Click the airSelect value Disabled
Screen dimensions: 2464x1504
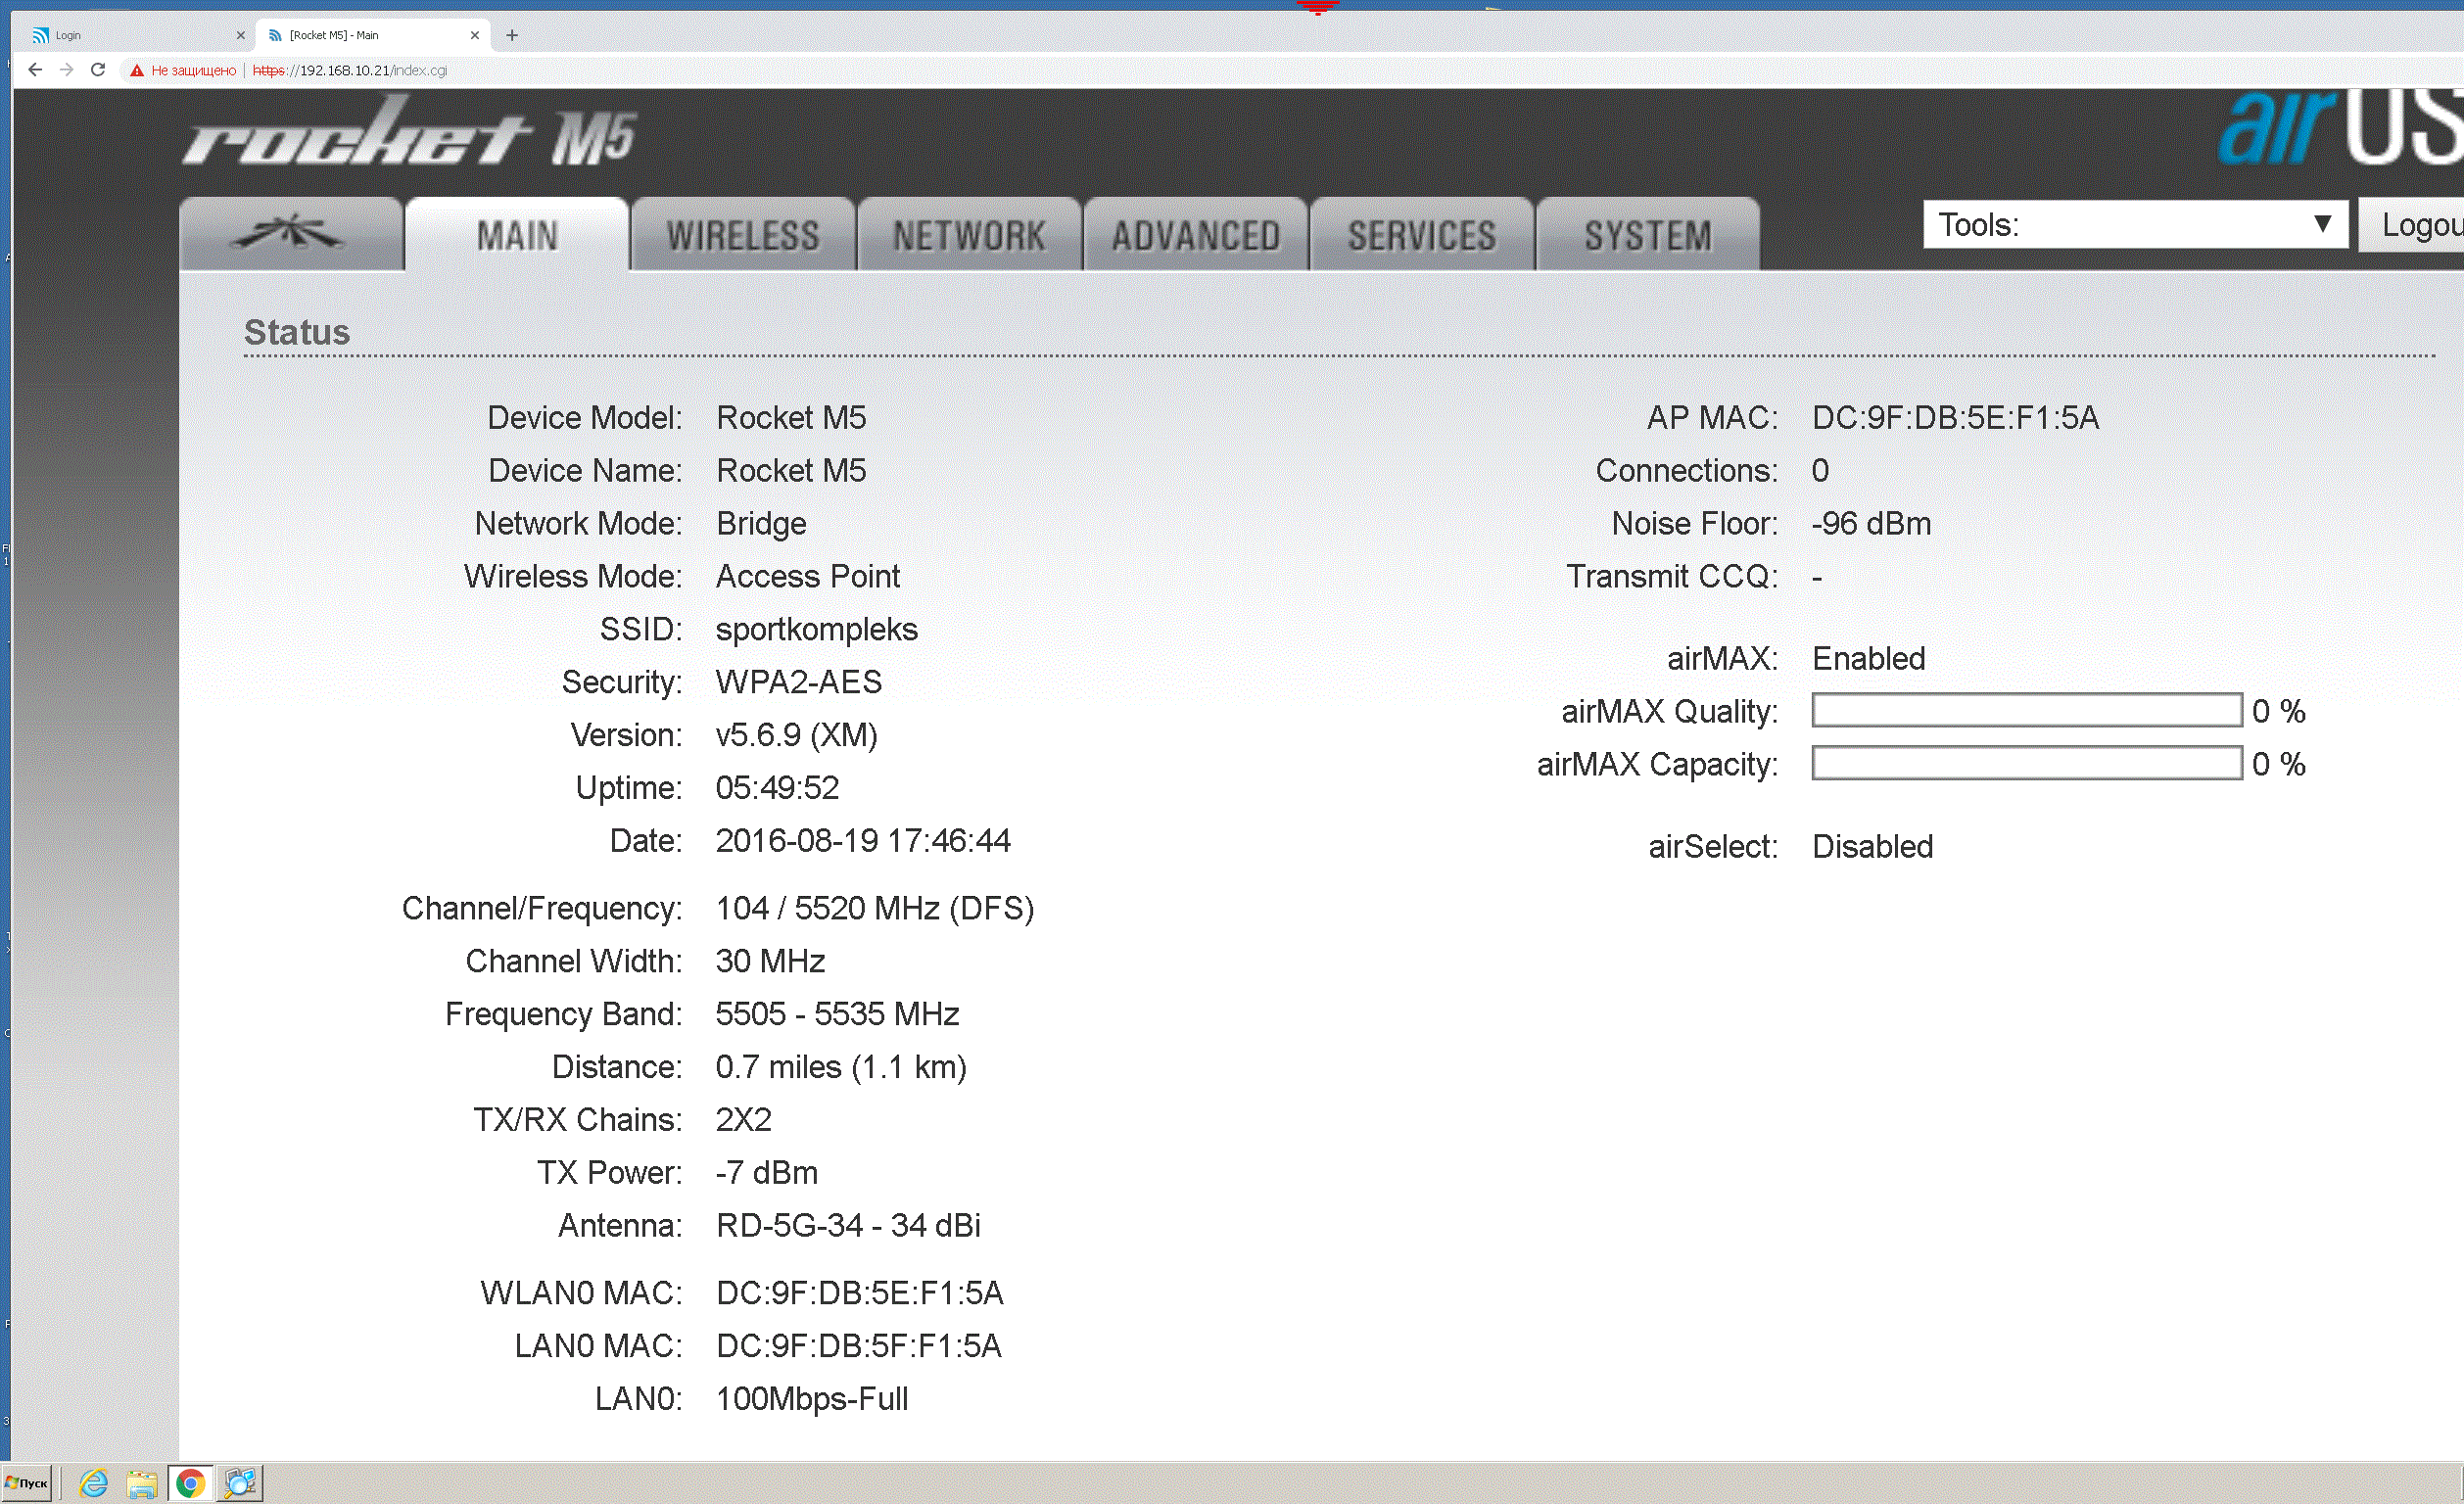pyautogui.click(x=1872, y=848)
